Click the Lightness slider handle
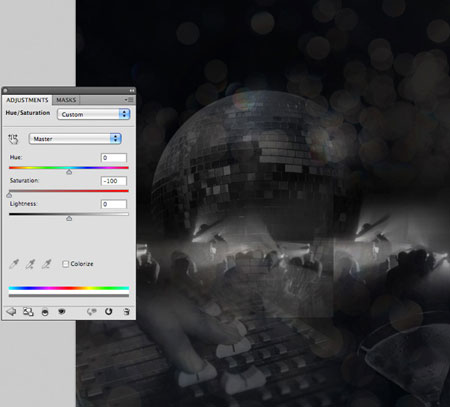The width and height of the screenshot is (450, 407). [69, 218]
